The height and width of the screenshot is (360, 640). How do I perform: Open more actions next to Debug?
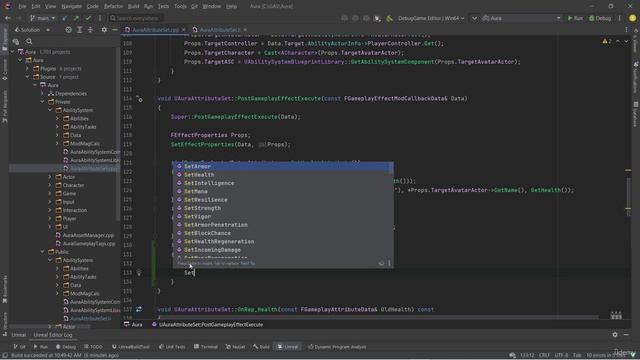click(619, 18)
